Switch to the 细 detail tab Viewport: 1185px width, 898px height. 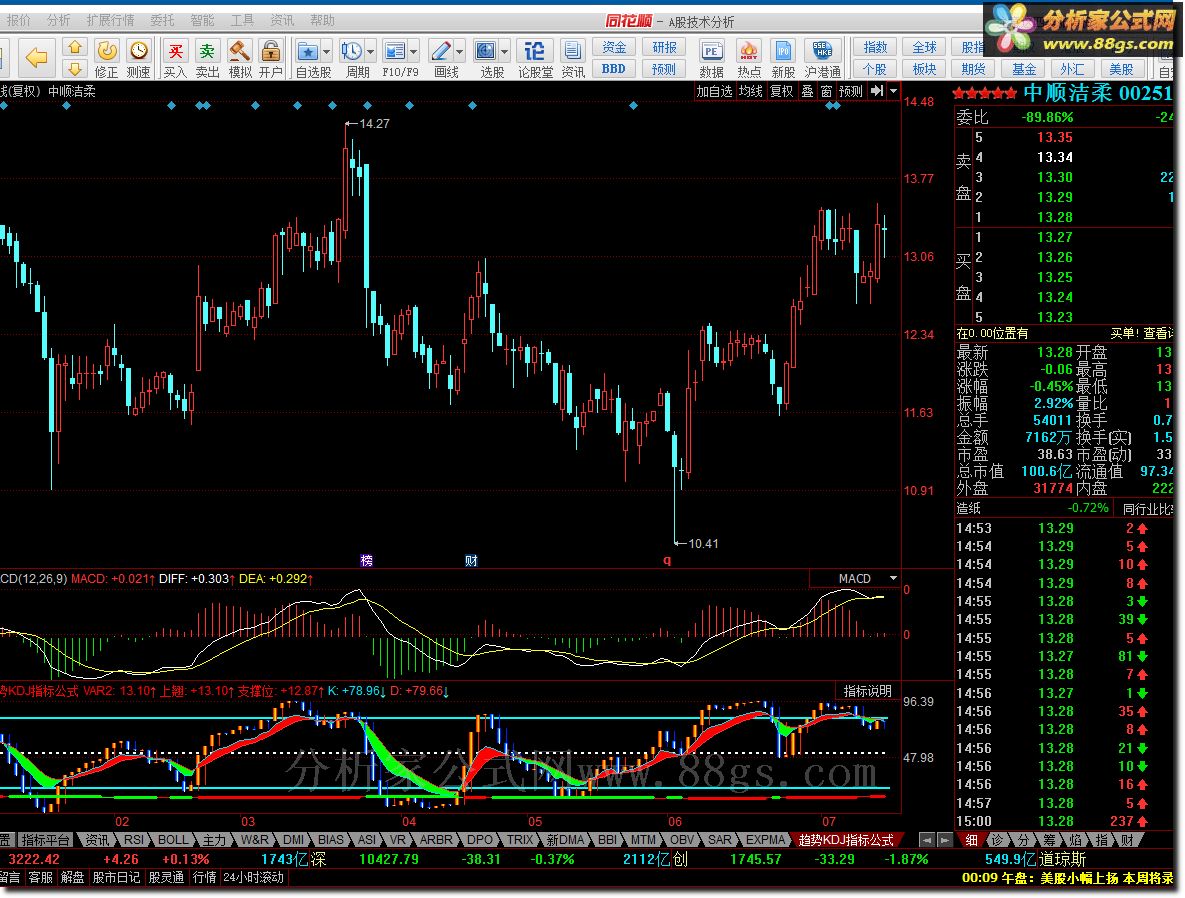[x=971, y=840]
